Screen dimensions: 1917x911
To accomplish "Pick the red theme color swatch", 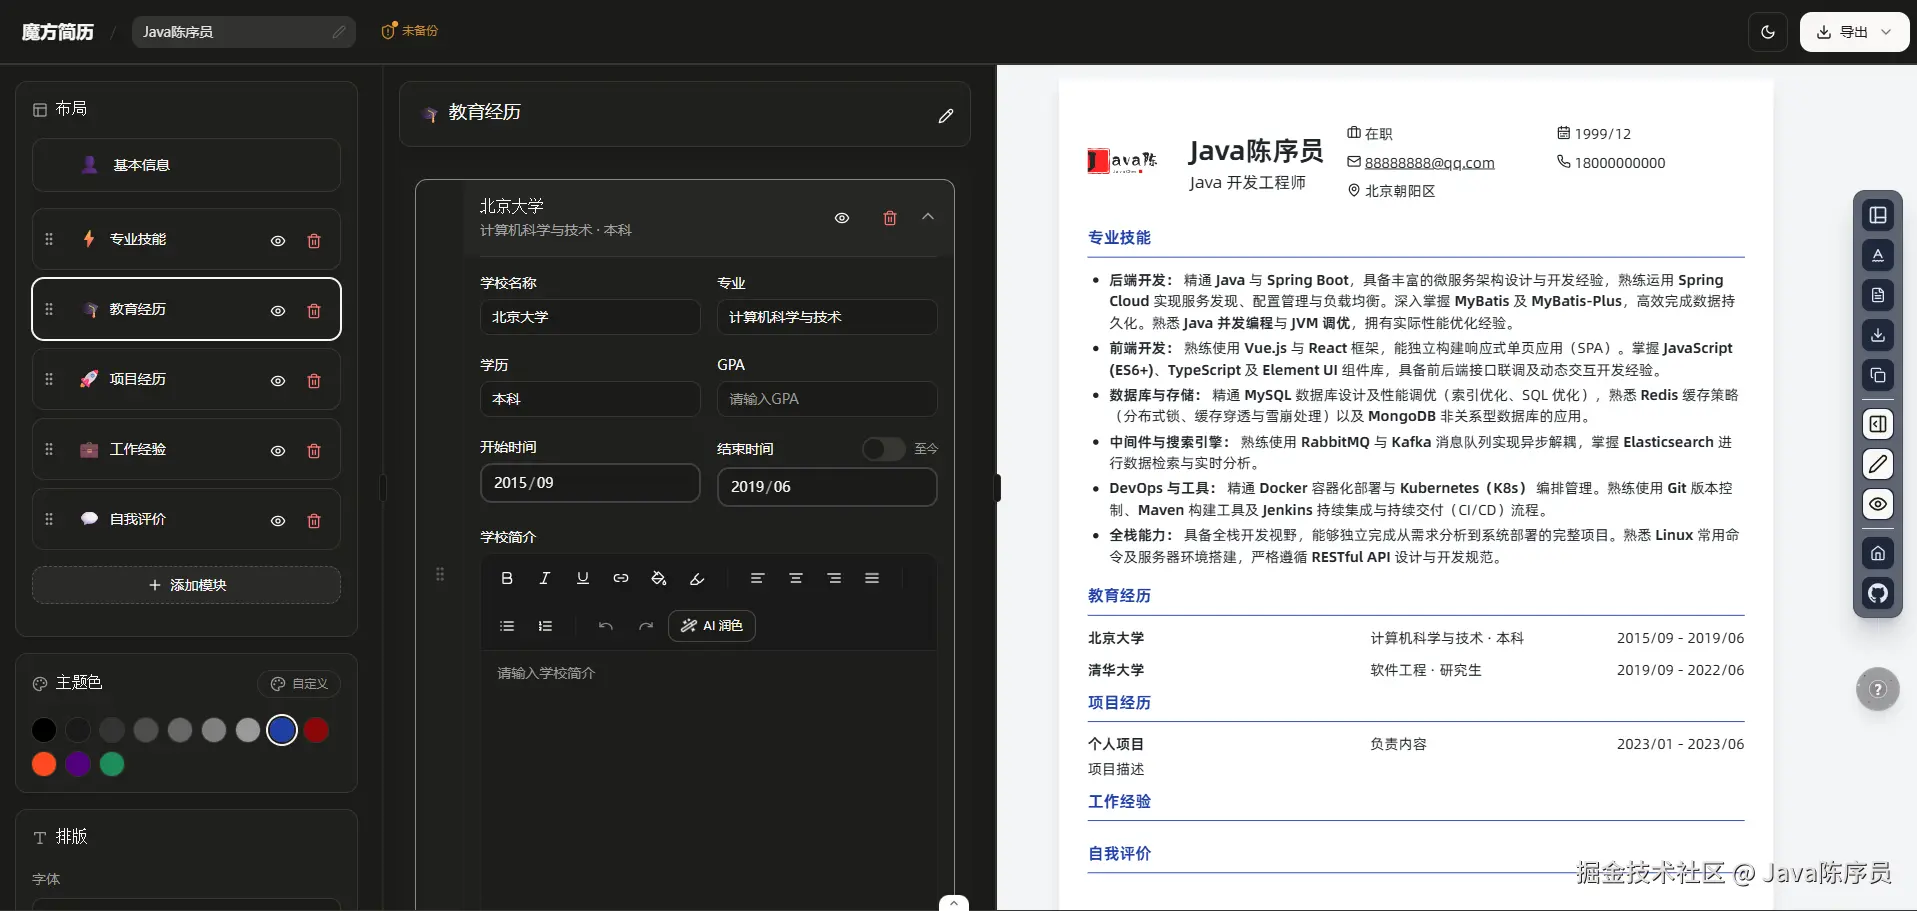I will [x=316, y=730].
